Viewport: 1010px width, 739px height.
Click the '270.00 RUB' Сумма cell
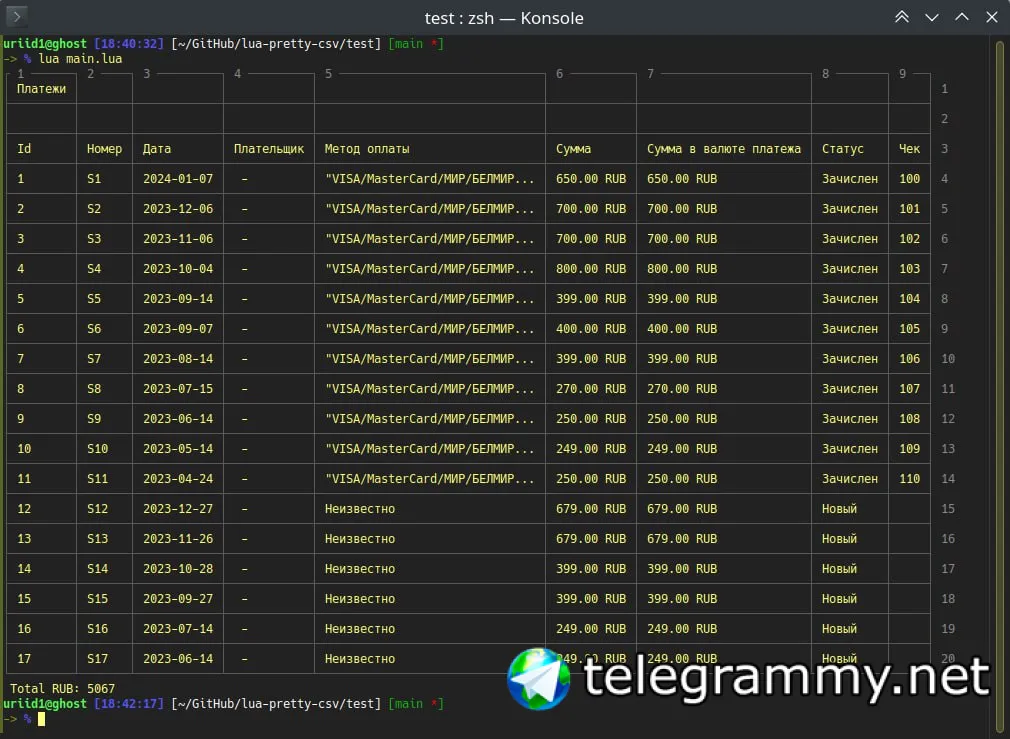(x=591, y=389)
